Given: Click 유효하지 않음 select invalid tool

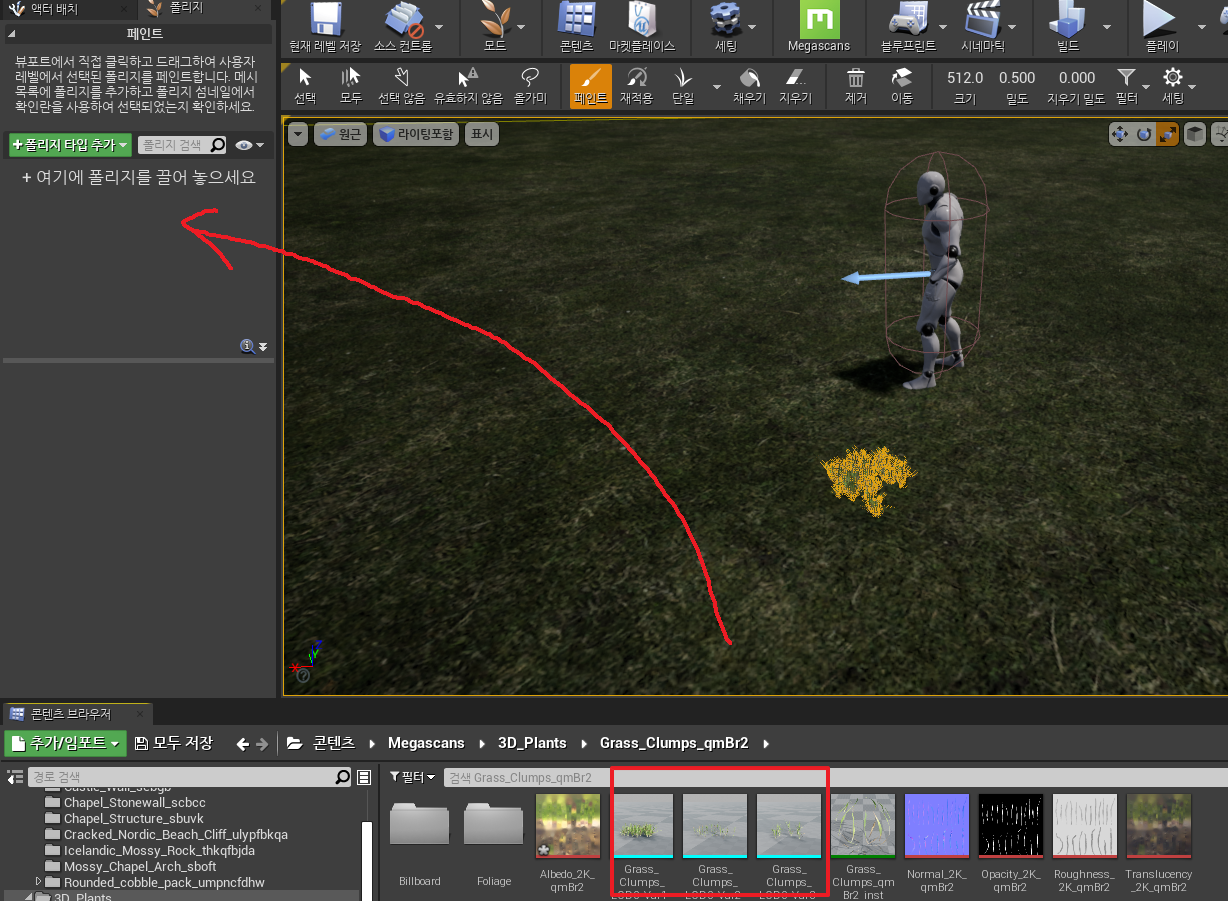Looking at the screenshot, I should [x=468, y=86].
